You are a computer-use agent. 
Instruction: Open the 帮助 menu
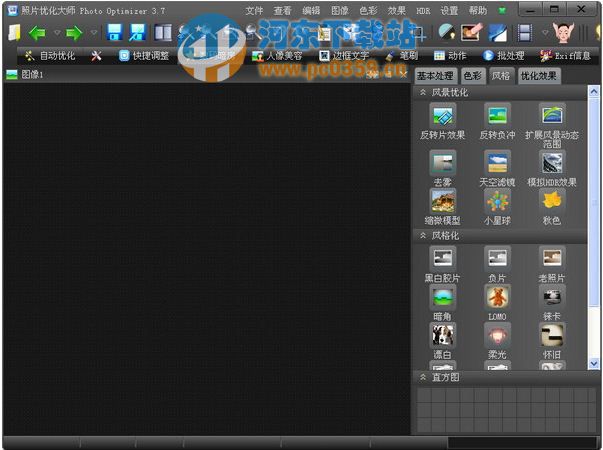tap(477, 10)
